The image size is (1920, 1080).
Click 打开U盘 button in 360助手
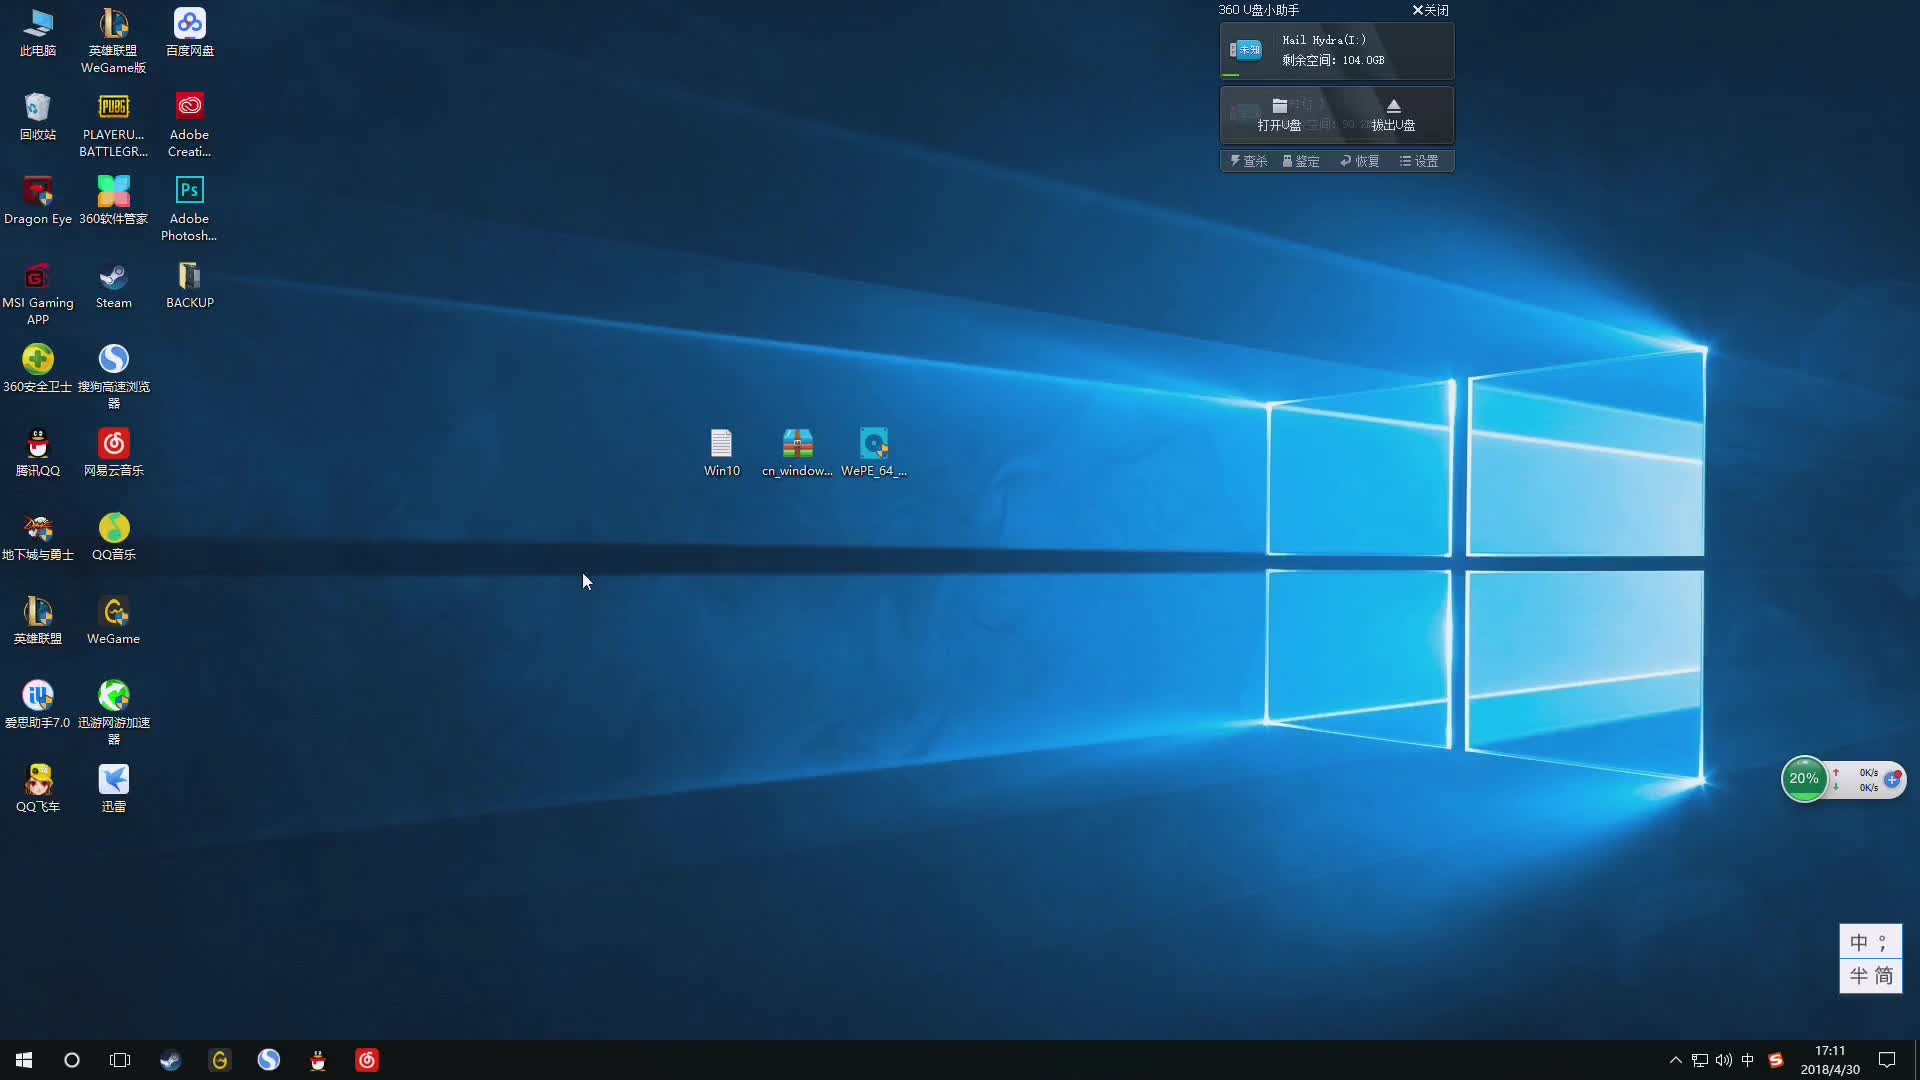[x=1278, y=115]
